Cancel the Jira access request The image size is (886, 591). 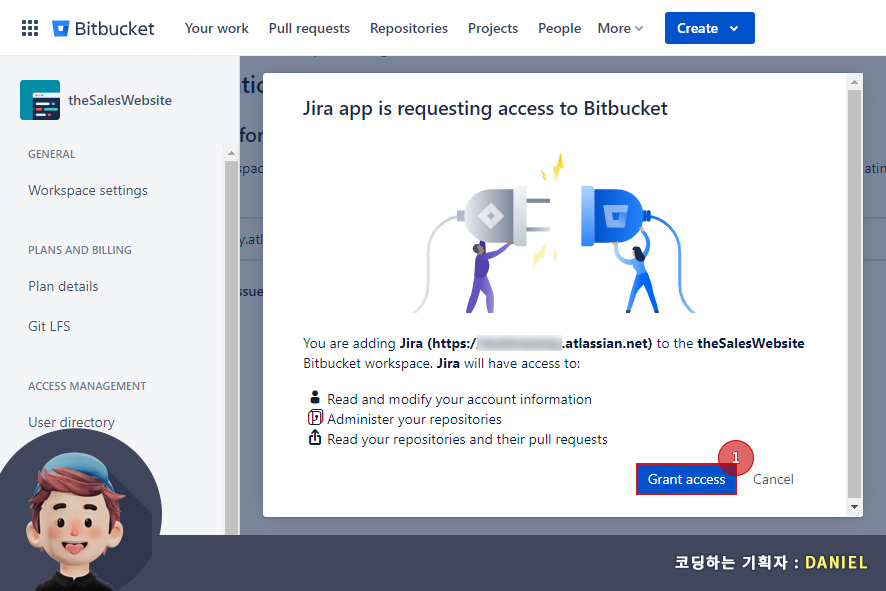click(x=773, y=479)
